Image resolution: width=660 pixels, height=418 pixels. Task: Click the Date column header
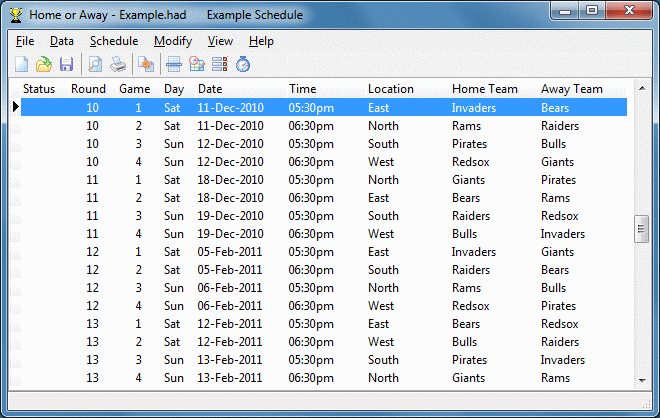[210, 89]
